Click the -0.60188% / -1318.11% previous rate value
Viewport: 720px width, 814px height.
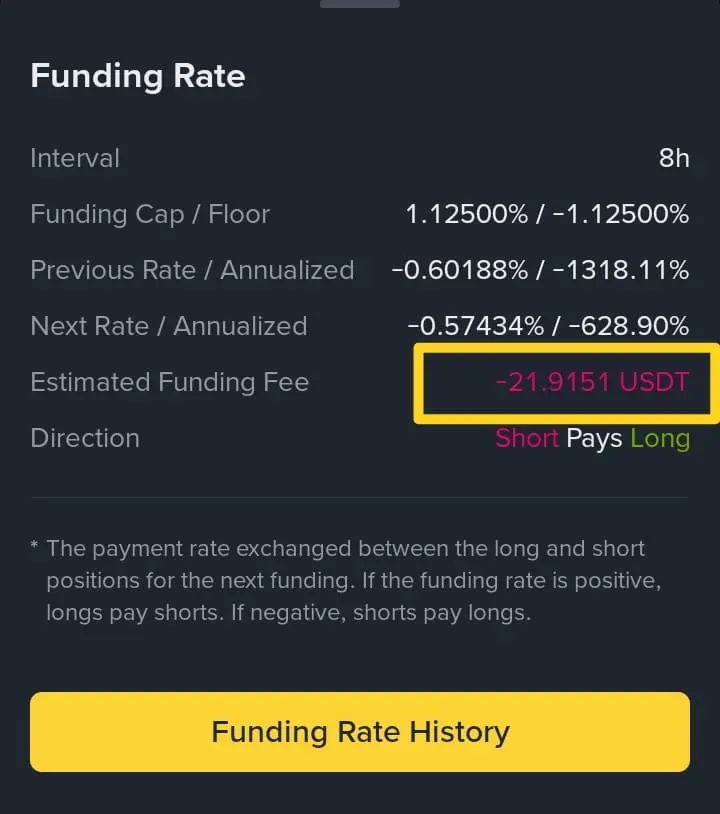(x=539, y=270)
